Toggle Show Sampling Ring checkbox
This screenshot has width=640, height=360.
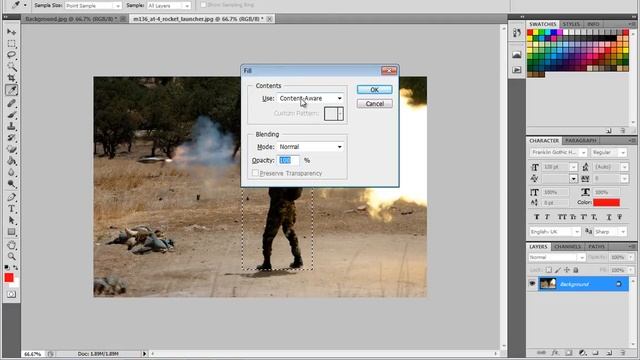coord(203,5)
